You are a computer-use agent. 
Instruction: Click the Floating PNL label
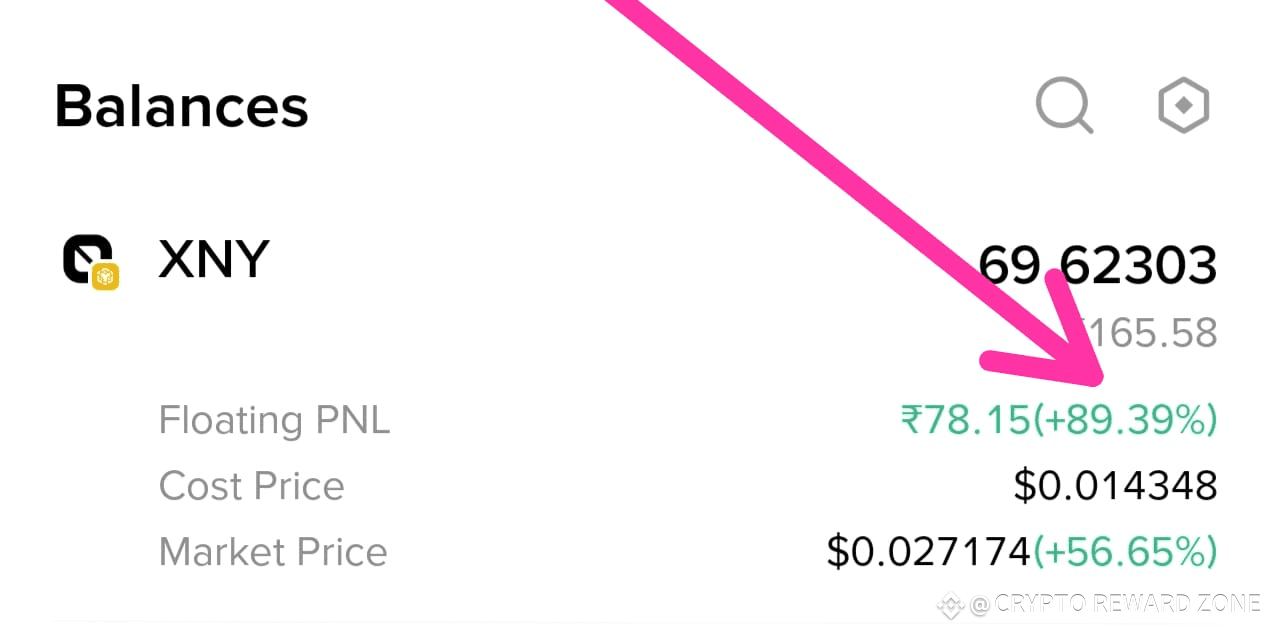coord(274,420)
